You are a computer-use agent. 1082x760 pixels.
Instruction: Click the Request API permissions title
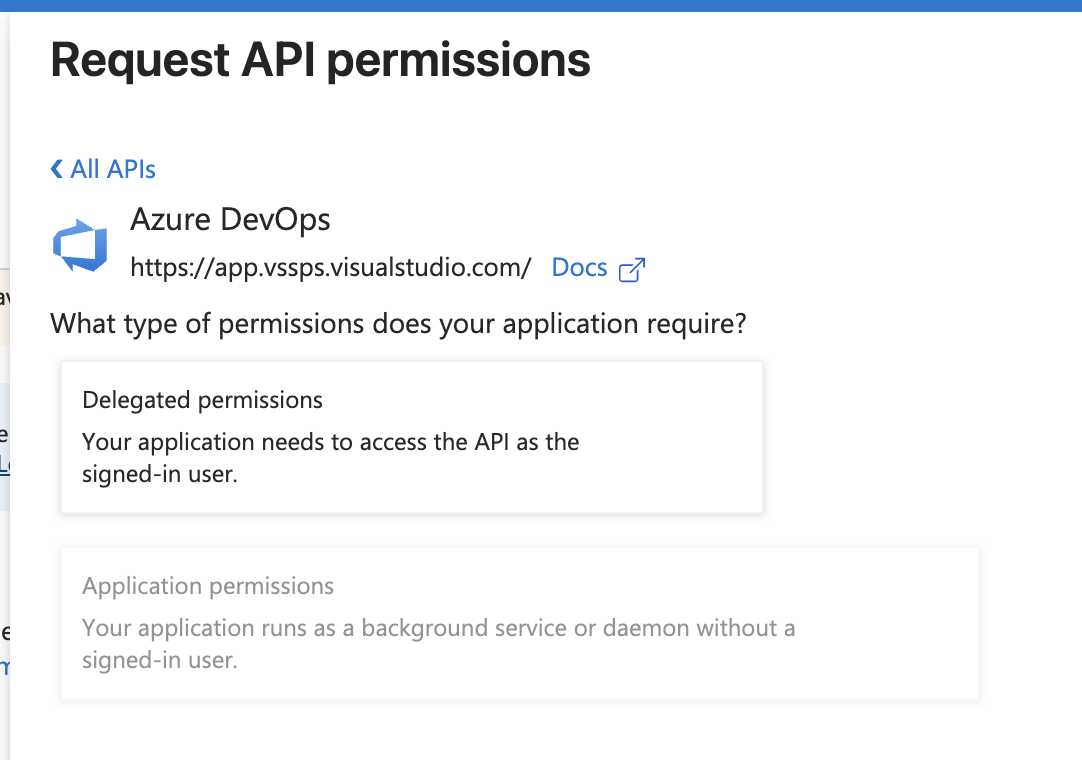pos(320,60)
